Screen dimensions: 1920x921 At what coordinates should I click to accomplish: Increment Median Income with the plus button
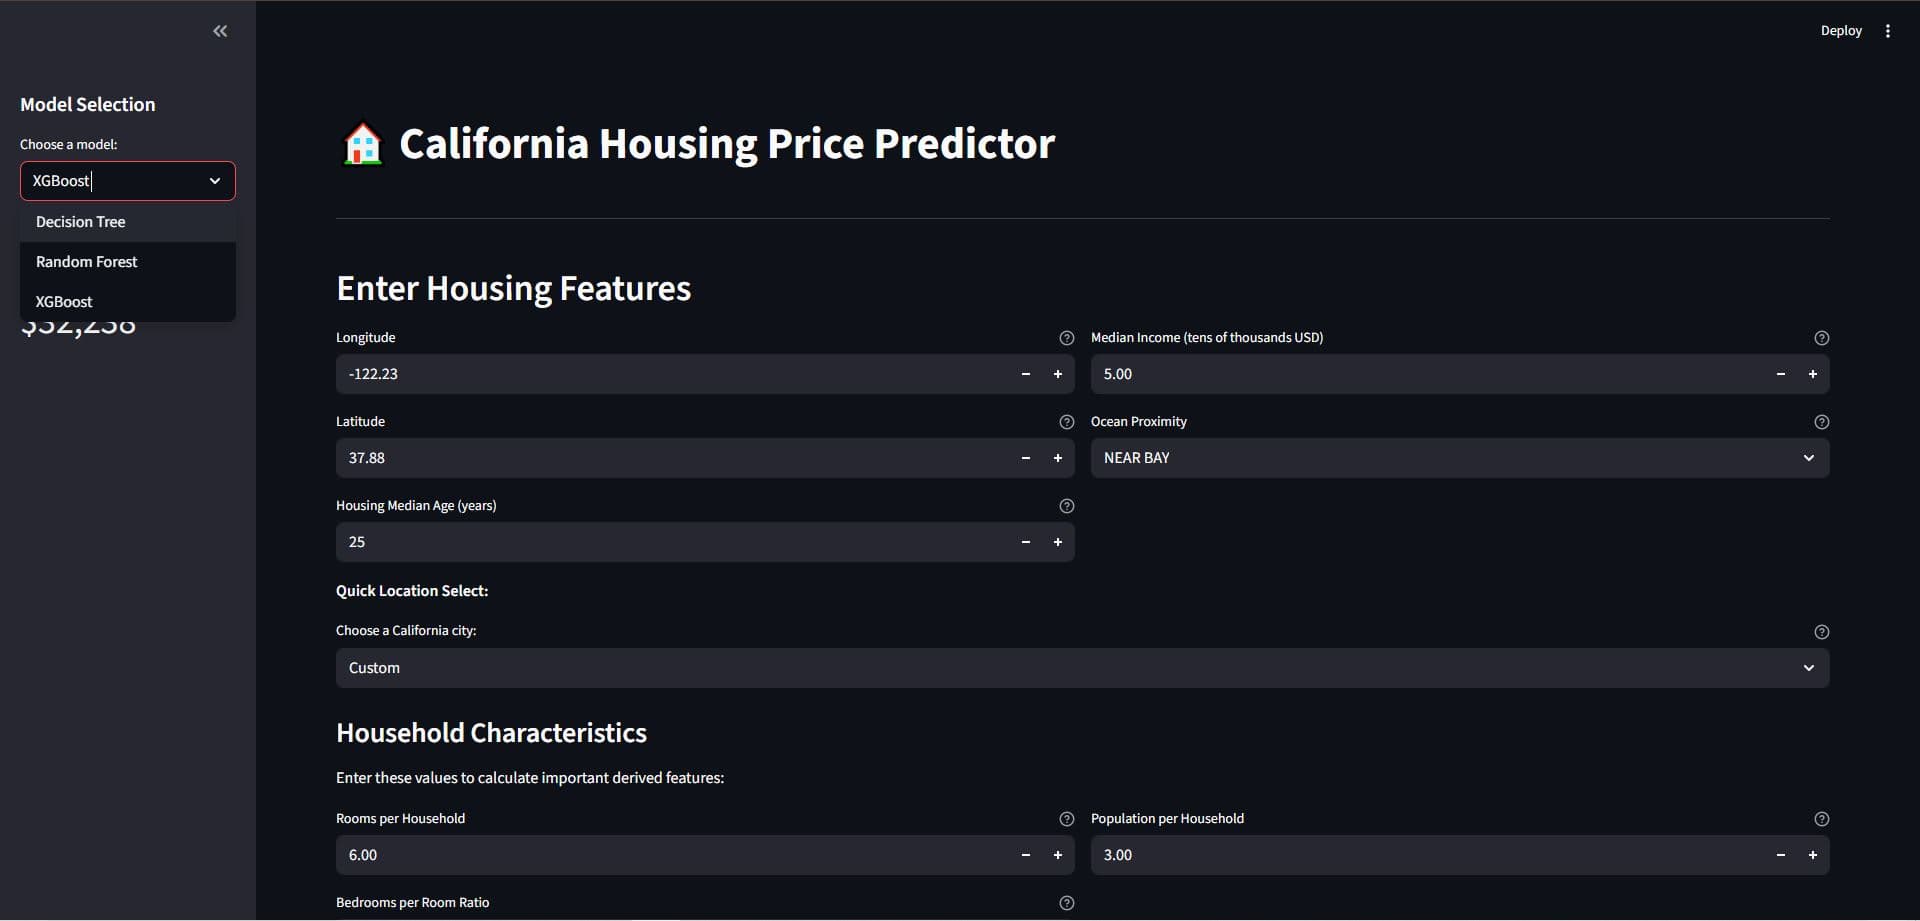tap(1813, 373)
